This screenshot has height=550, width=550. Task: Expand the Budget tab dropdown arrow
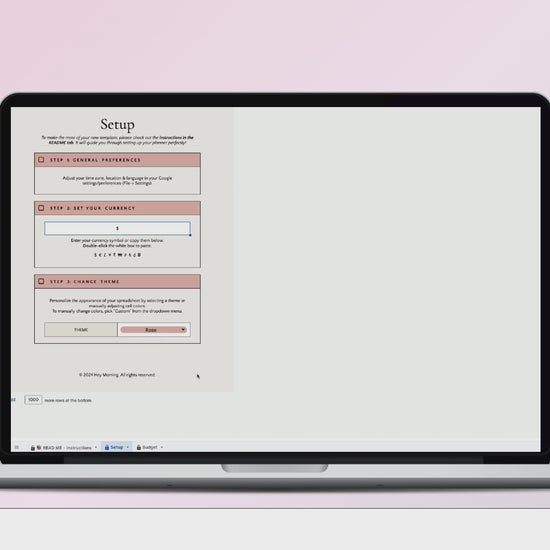tap(162, 447)
